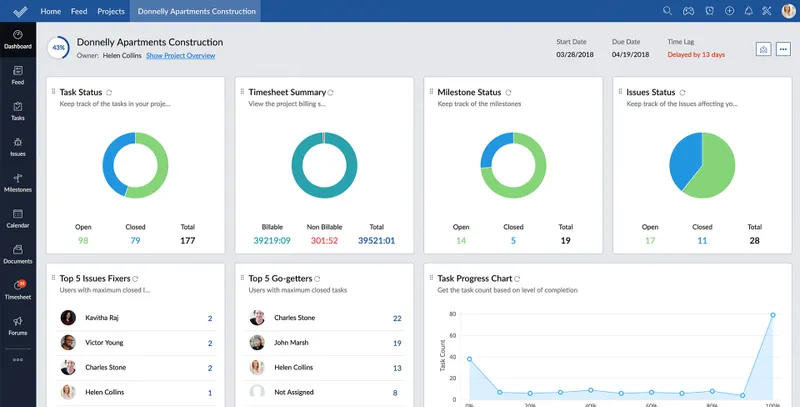
Task: Click the closed issues count 11
Action: (x=702, y=240)
